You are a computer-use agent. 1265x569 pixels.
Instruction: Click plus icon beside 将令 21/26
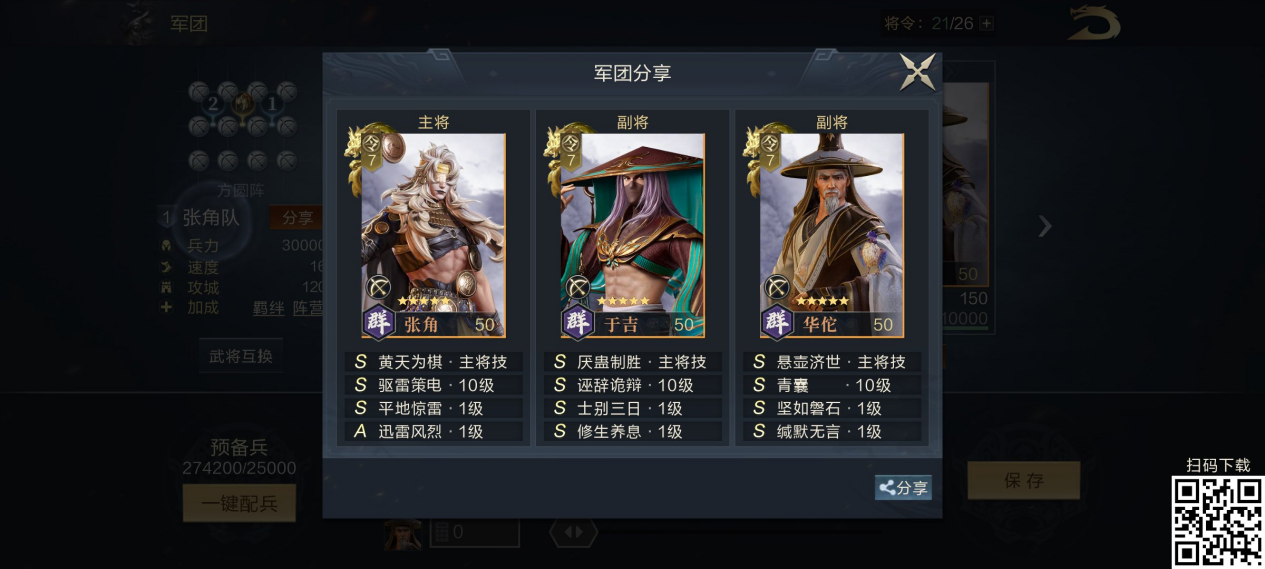(x=987, y=23)
